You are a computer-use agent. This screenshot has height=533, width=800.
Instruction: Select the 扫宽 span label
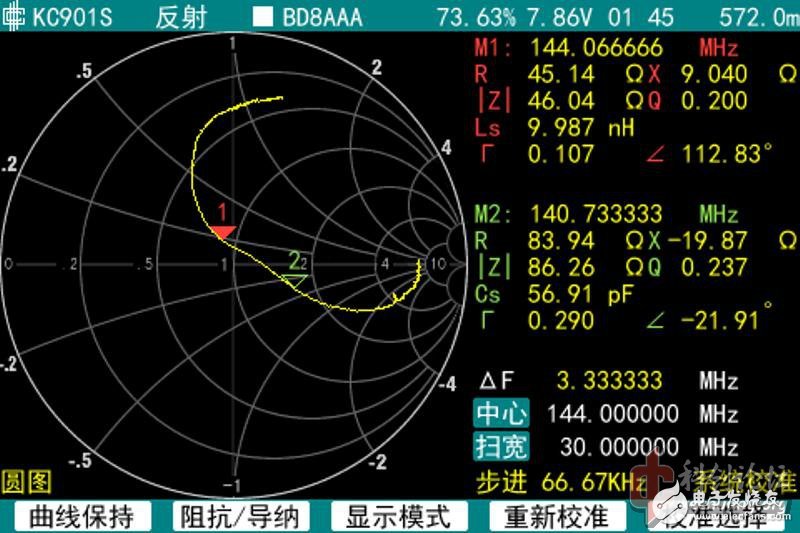pos(500,447)
